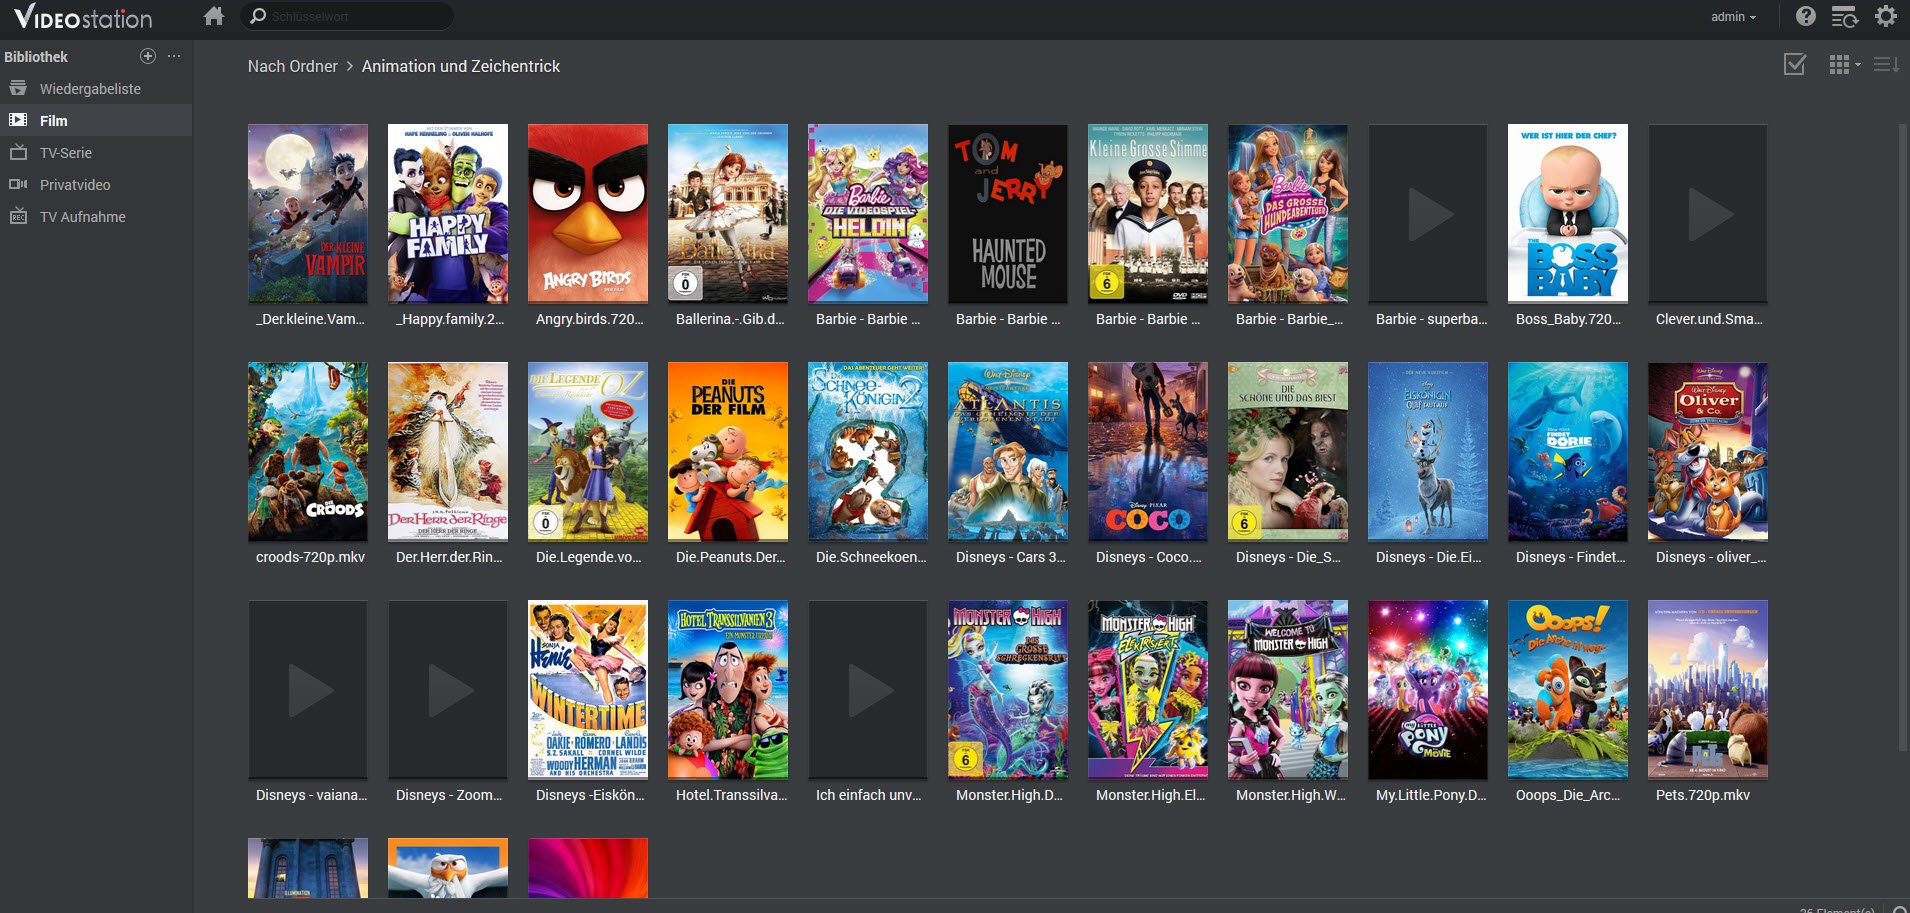The height and width of the screenshot is (913, 1910).
Task: Open the grid view mode dropdown
Action: (x=1844, y=65)
